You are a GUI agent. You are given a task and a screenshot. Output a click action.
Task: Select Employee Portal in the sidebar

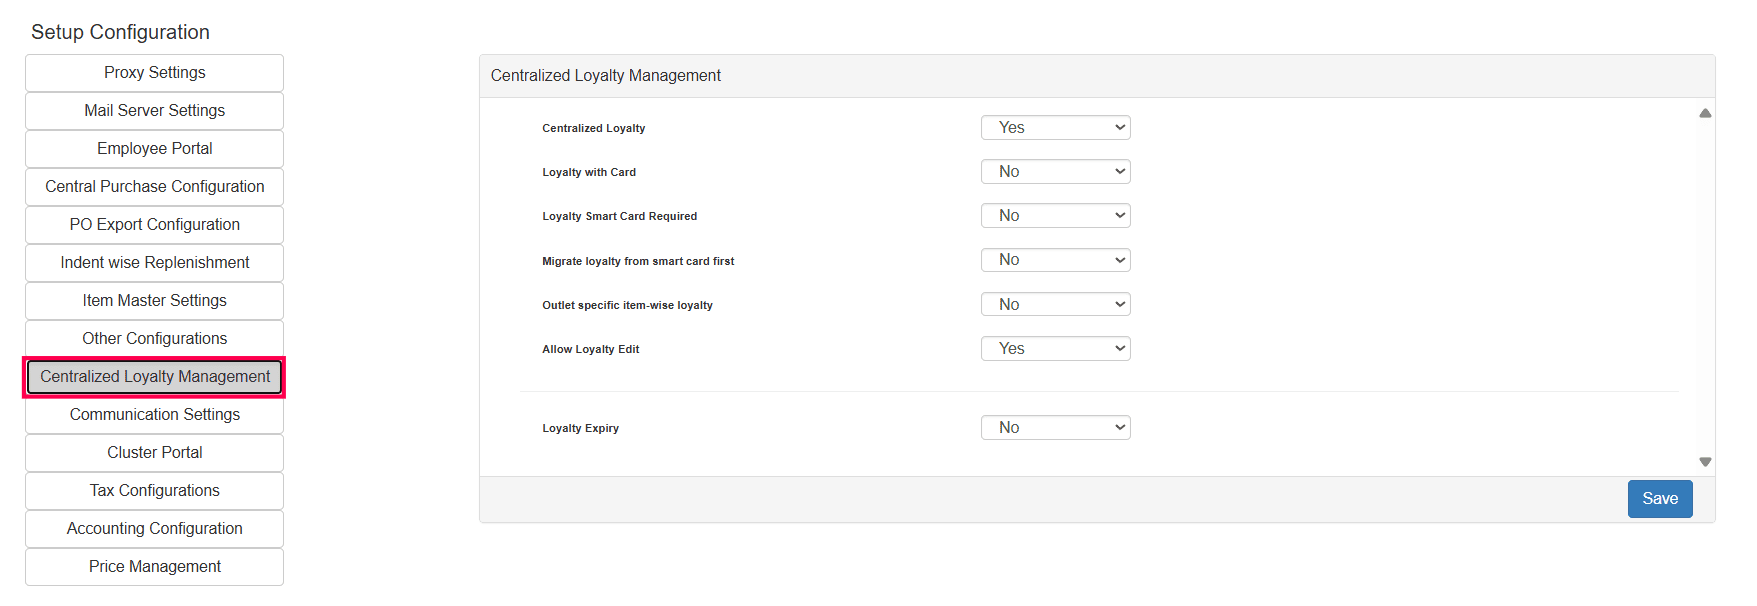(x=155, y=149)
